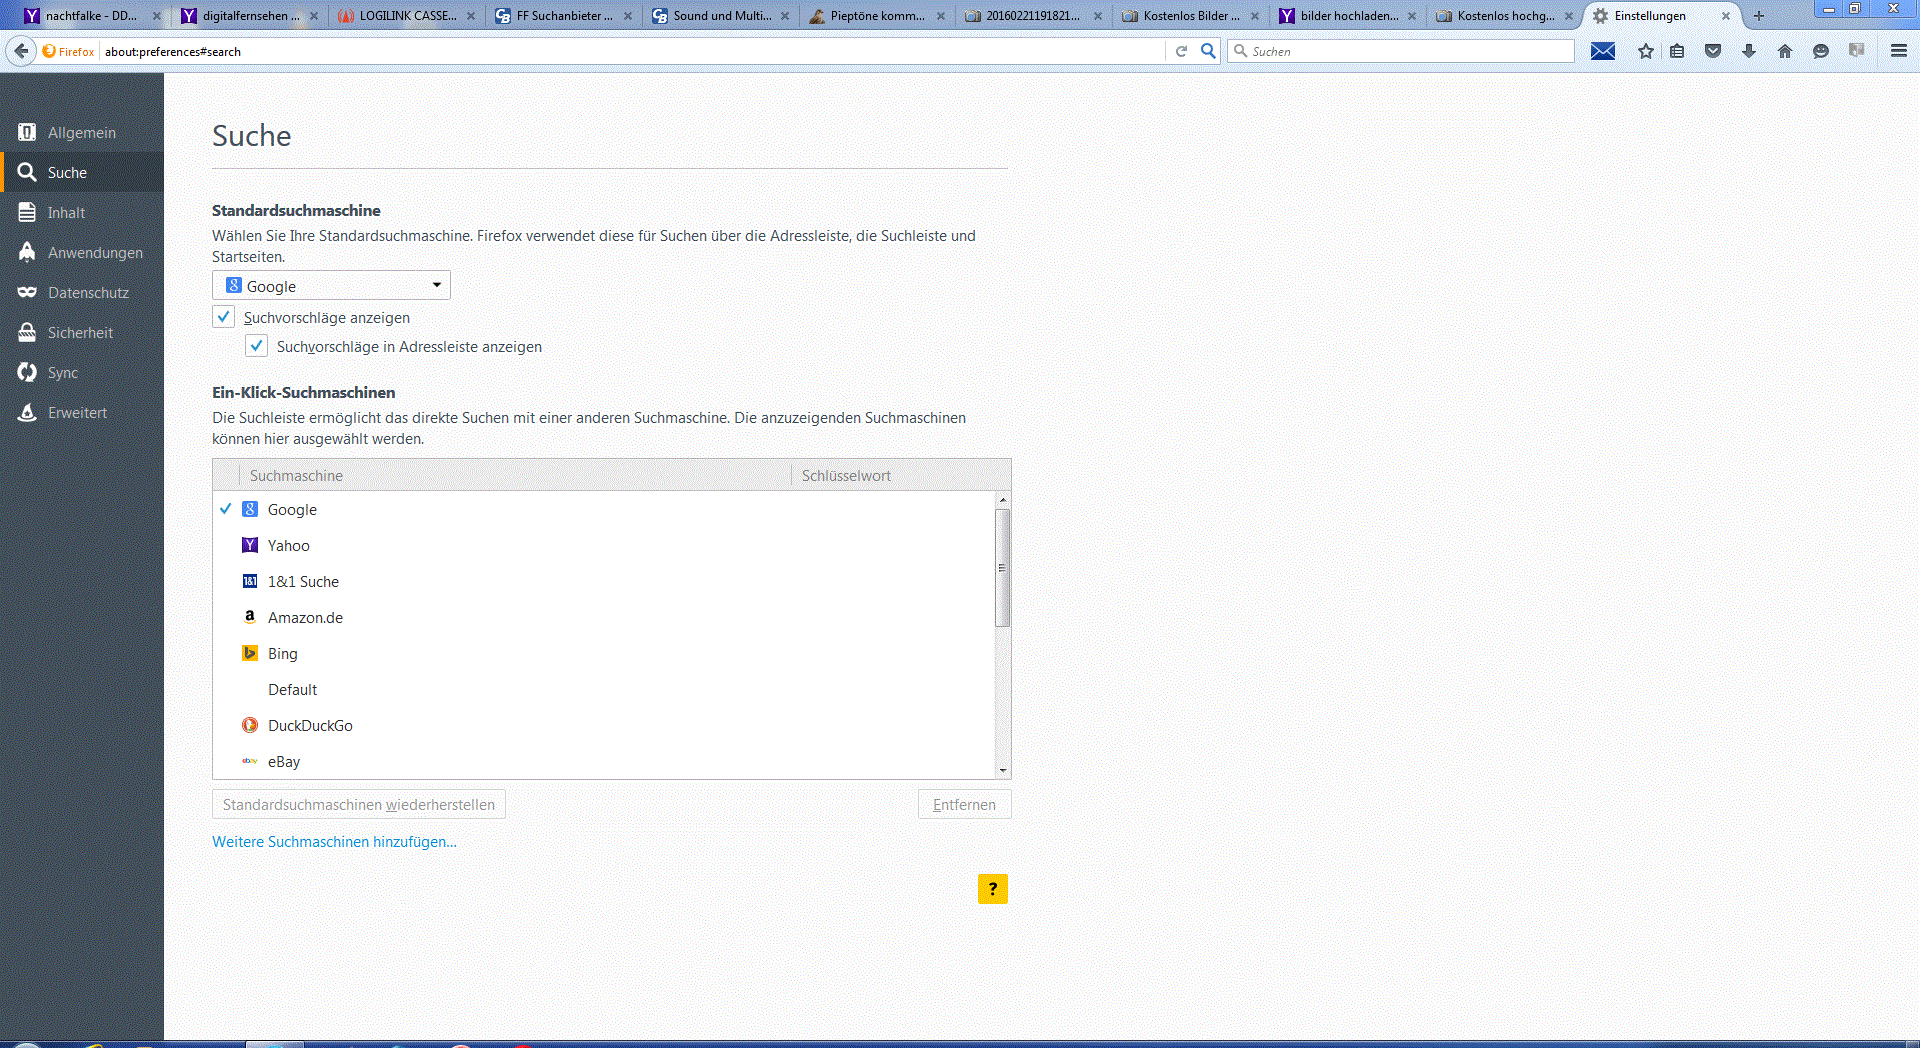Viewport: 1920px width, 1048px height.
Task: Go back with the back arrow button
Action: coord(21,51)
